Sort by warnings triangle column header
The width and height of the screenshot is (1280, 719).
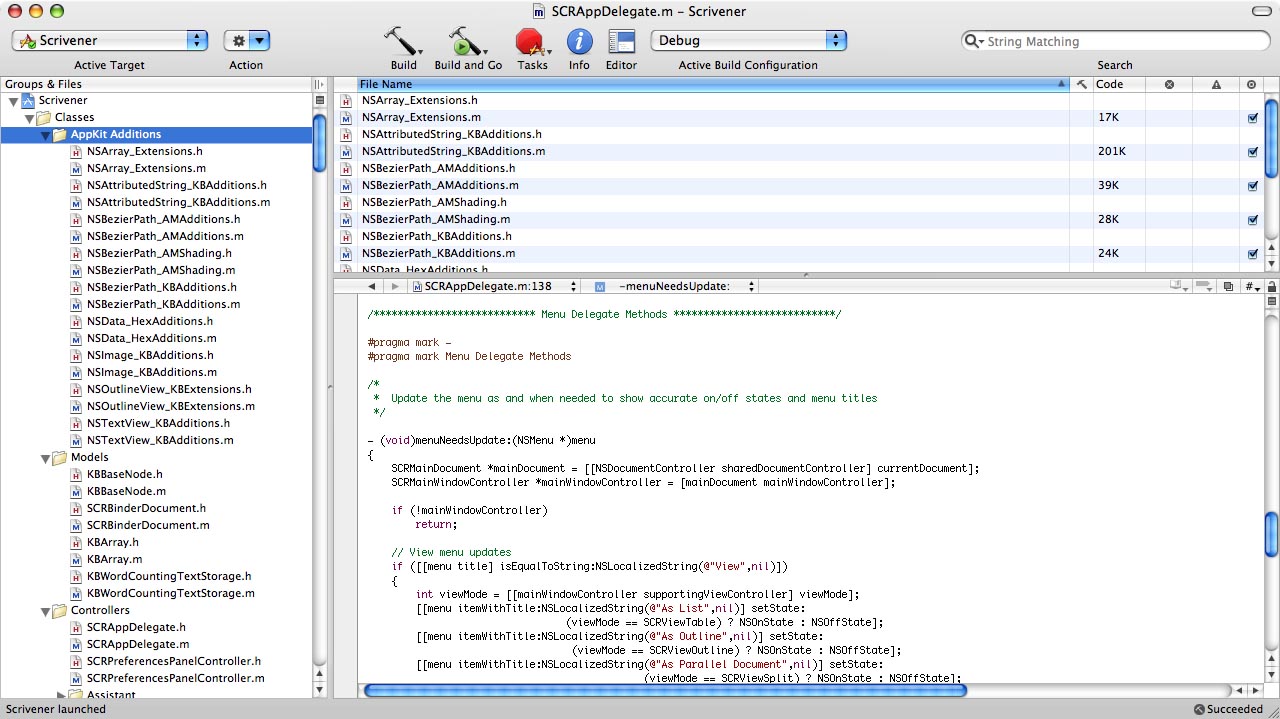tap(1216, 85)
